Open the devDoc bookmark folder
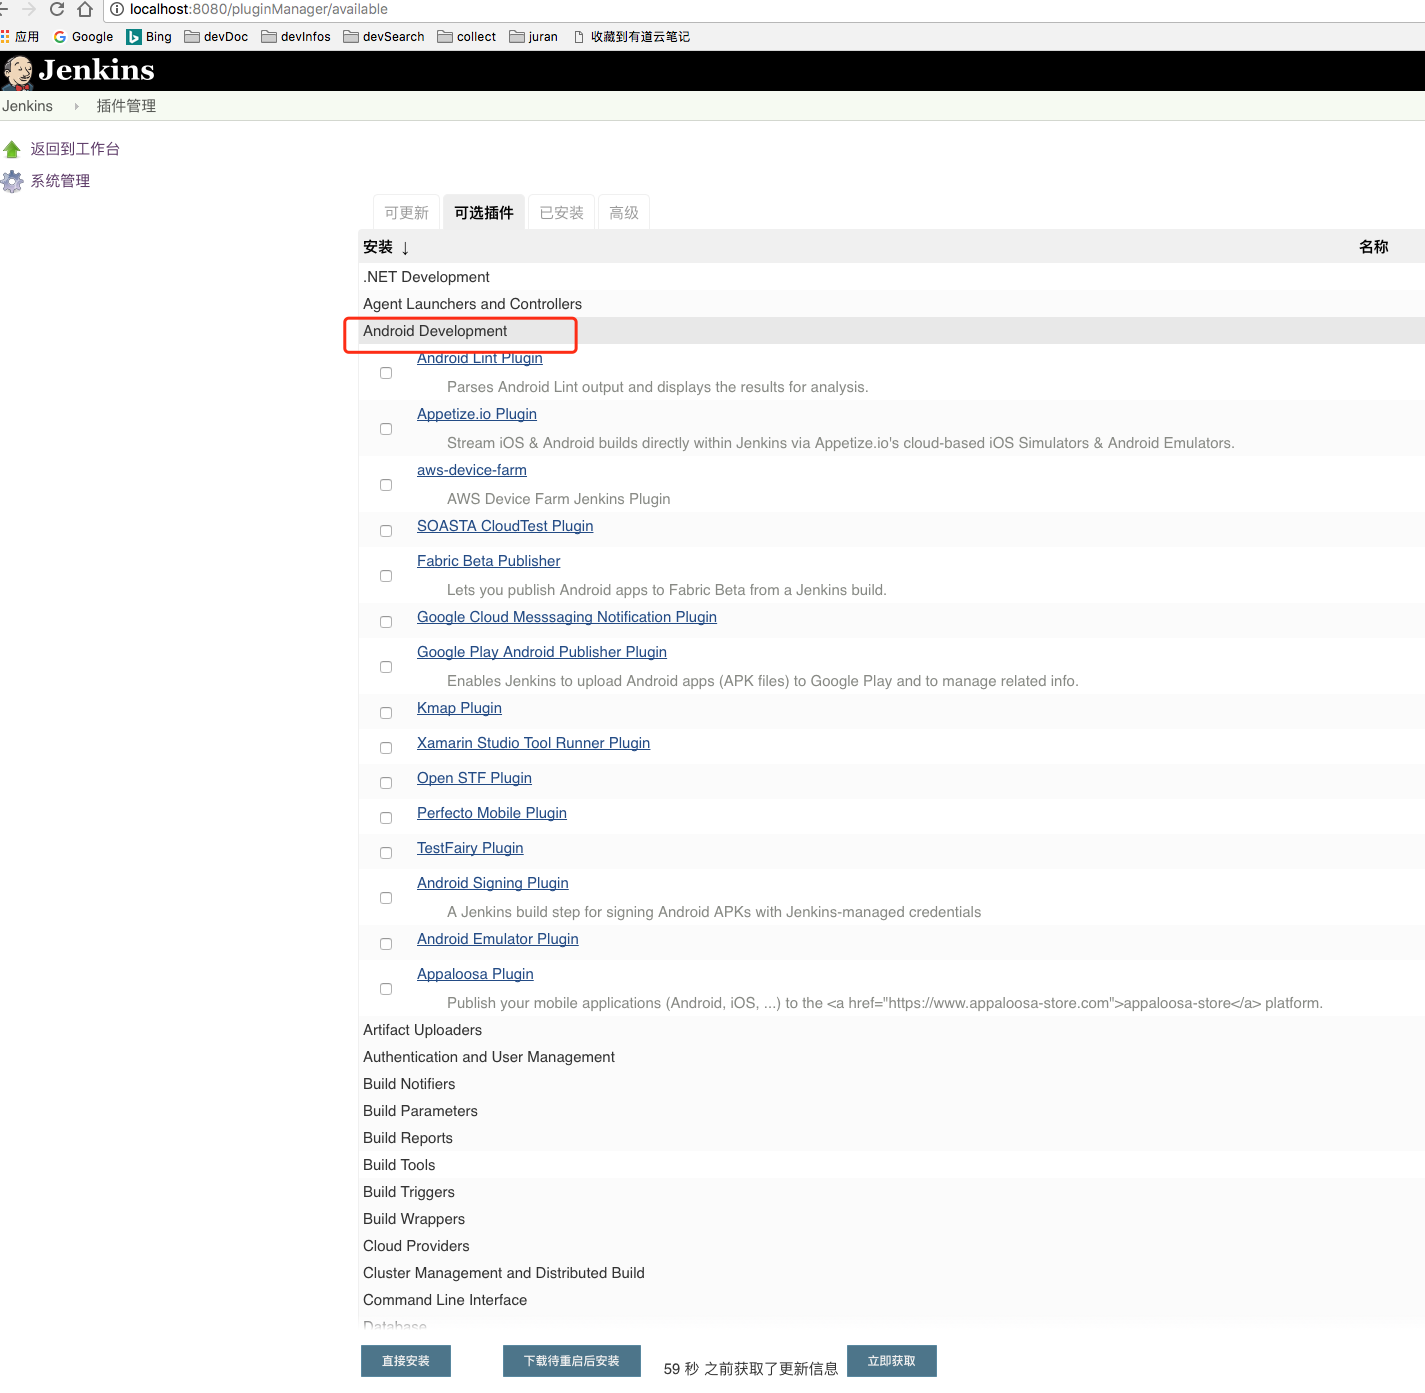The width and height of the screenshot is (1425, 1393). coord(216,37)
